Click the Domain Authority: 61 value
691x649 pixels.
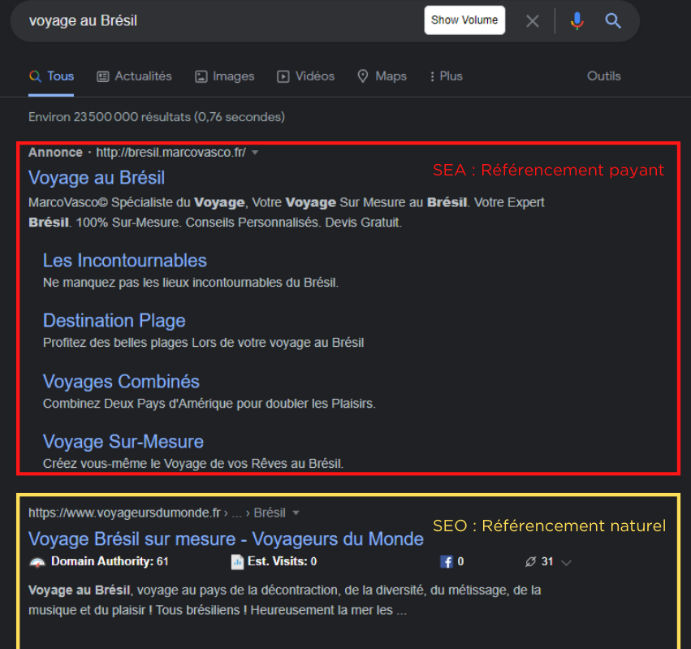tap(110, 561)
